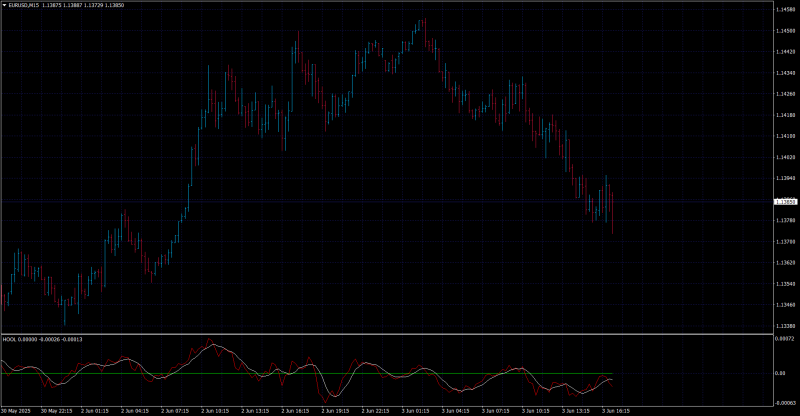Click the divider between chart and indicator pane
Screen dimensions: 800x416
(x=387, y=334)
